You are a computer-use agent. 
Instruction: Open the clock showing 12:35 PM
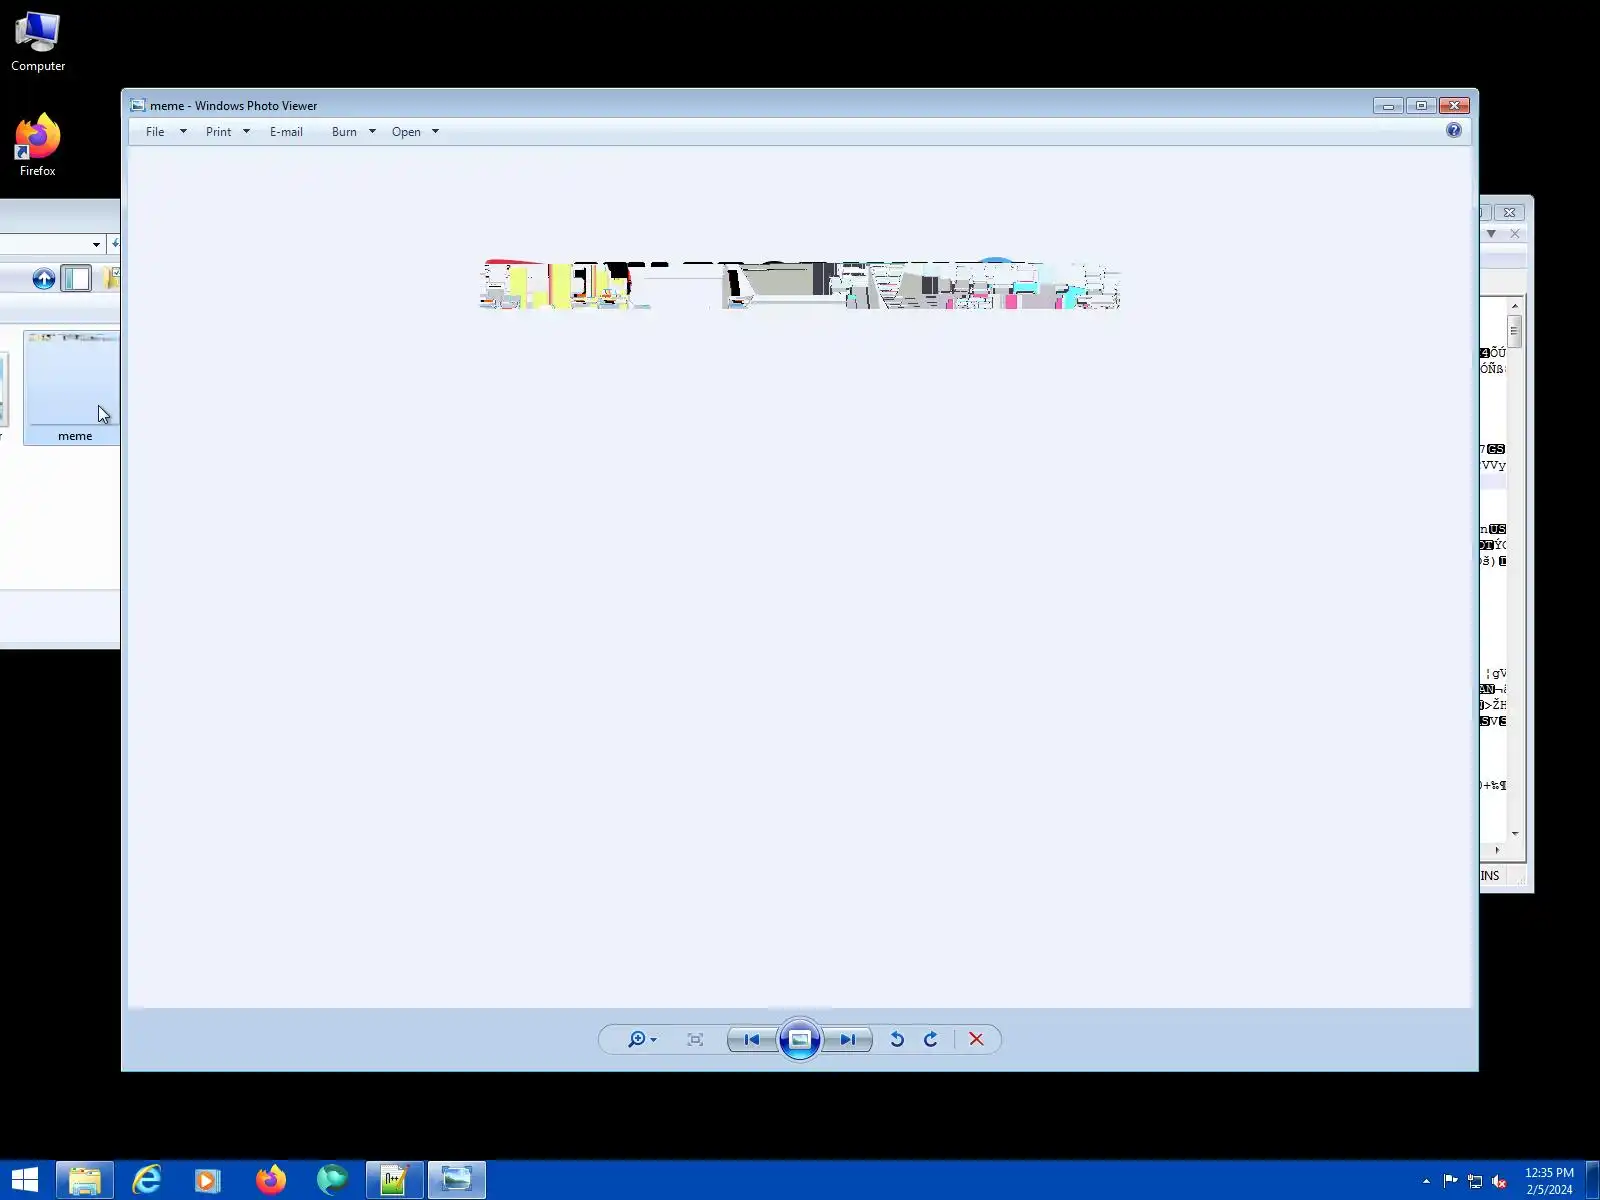coord(1549,1180)
